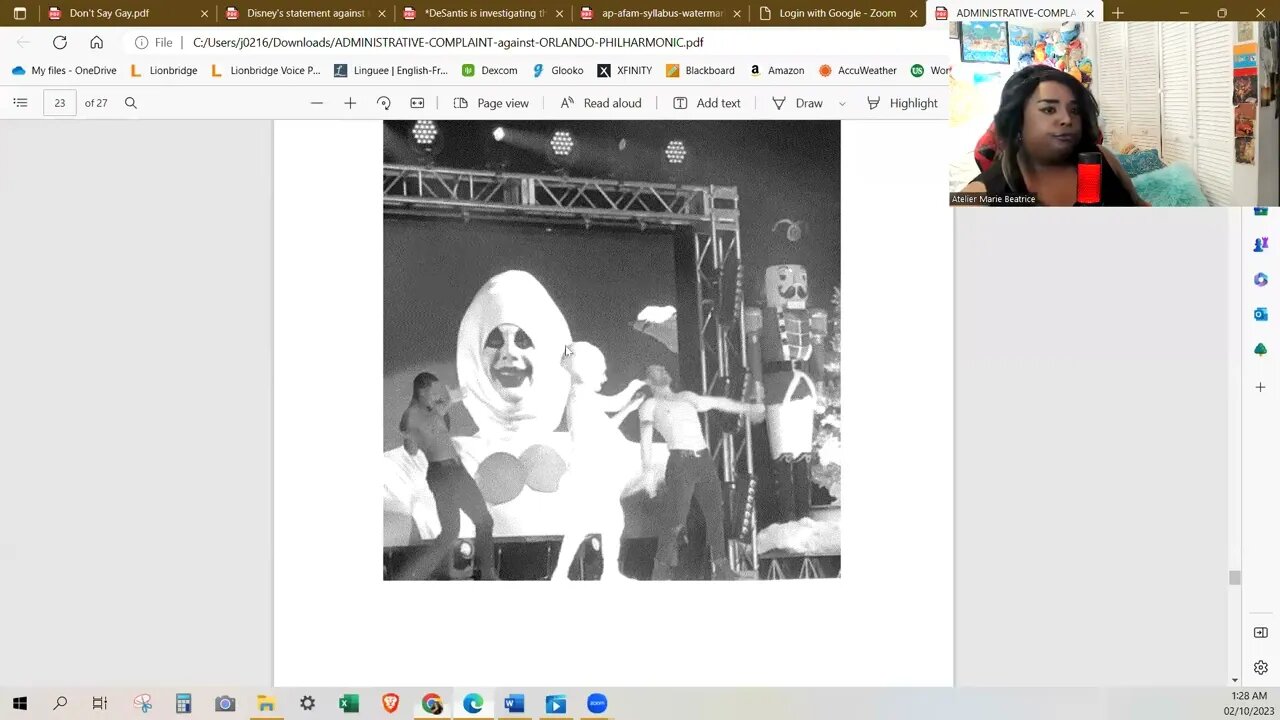Close the Don't Say Gay.pdf tab
This screenshot has height=720, width=1280.
tap(205, 14)
